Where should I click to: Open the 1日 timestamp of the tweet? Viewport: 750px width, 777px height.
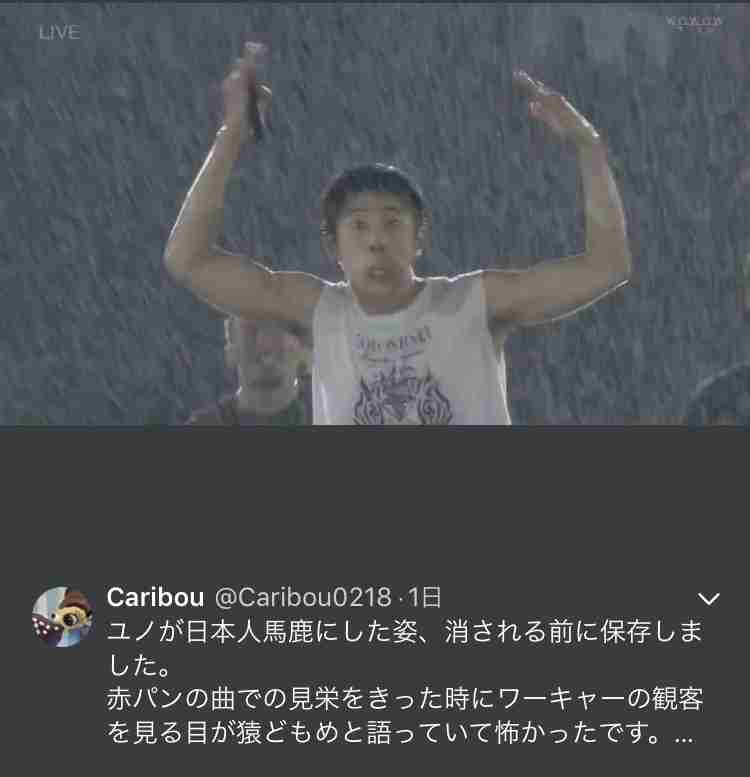425,597
